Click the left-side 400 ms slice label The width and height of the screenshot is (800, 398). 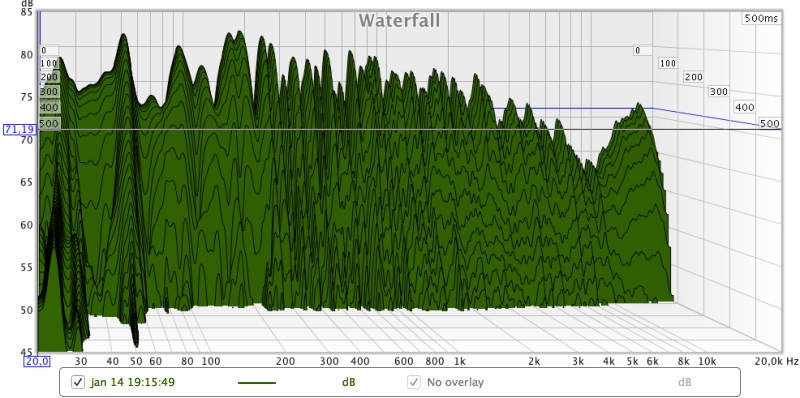(x=49, y=108)
